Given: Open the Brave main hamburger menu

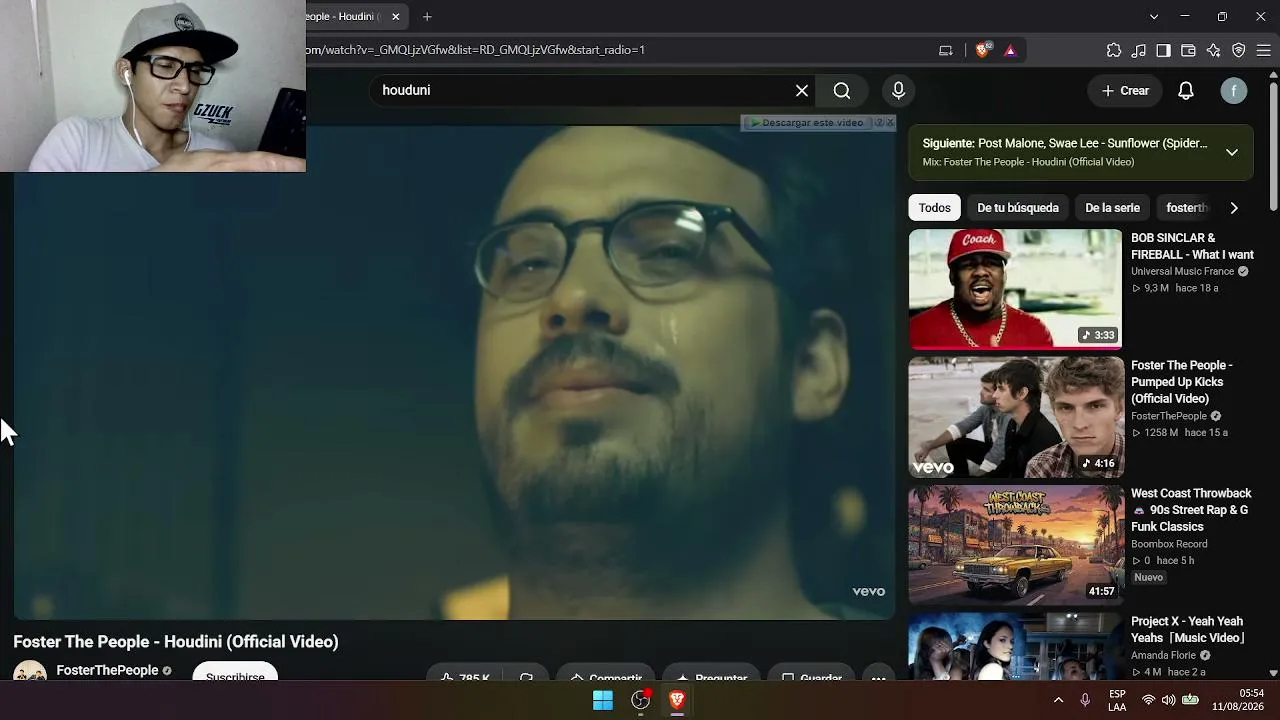Looking at the screenshot, I should click(1263, 50).
